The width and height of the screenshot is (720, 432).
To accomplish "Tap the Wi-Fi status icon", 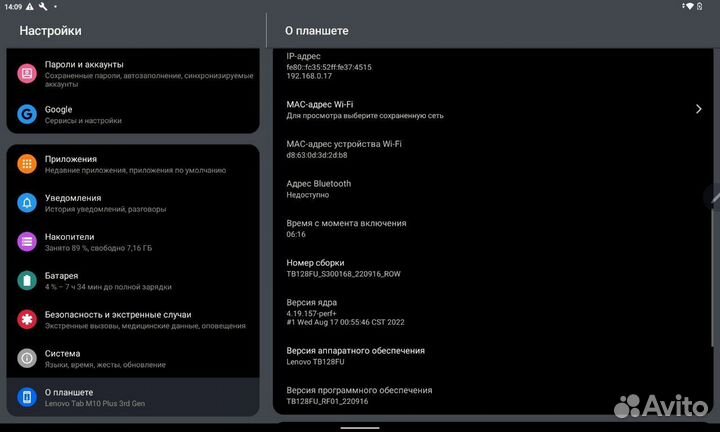I will click(x=688, y=6).
